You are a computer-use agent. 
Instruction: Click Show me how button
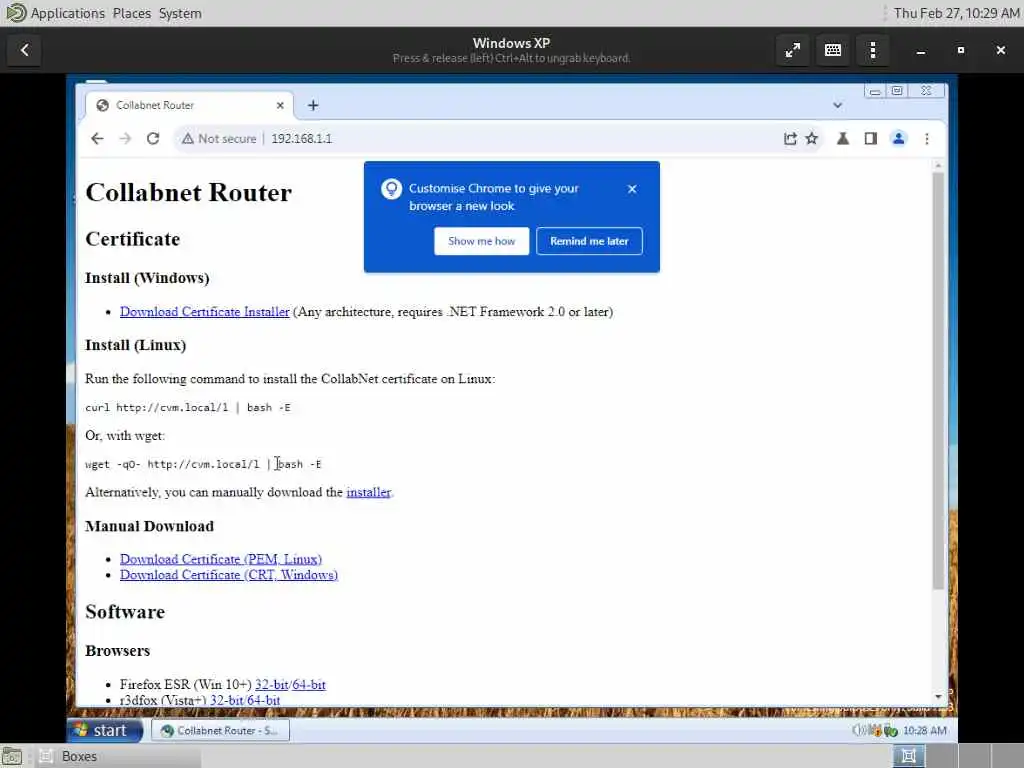coord(481,241)
